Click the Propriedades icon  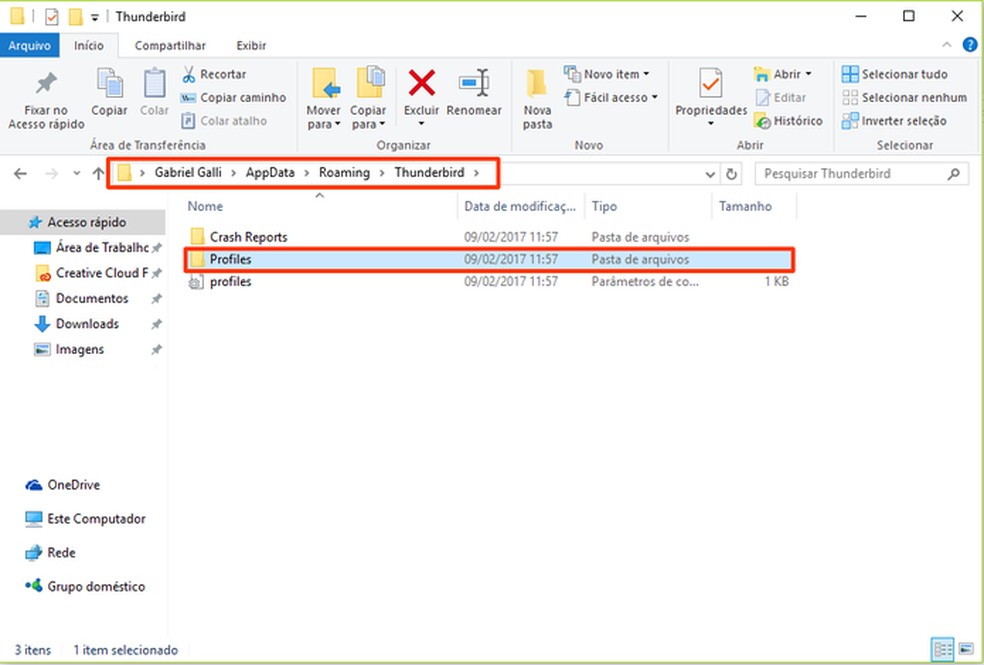pos(711,83)
